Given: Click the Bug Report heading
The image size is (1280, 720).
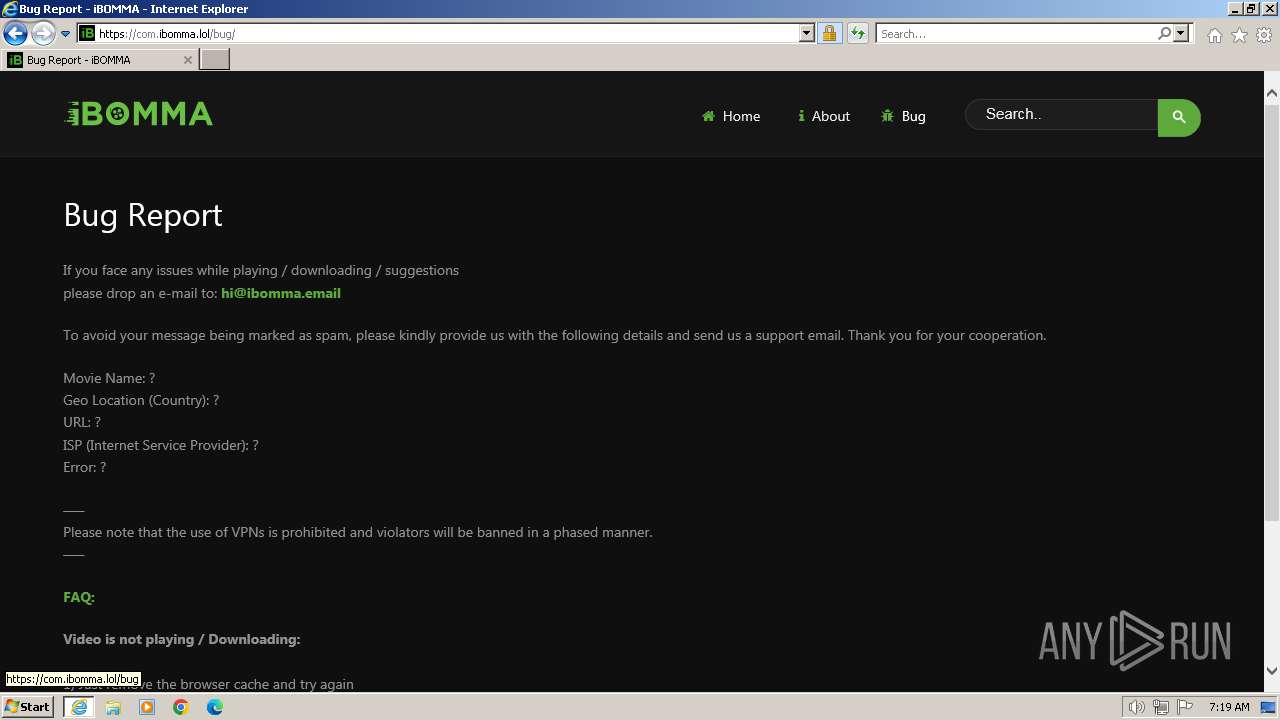Looking at the screenshot, I should (x=143, y=215).
